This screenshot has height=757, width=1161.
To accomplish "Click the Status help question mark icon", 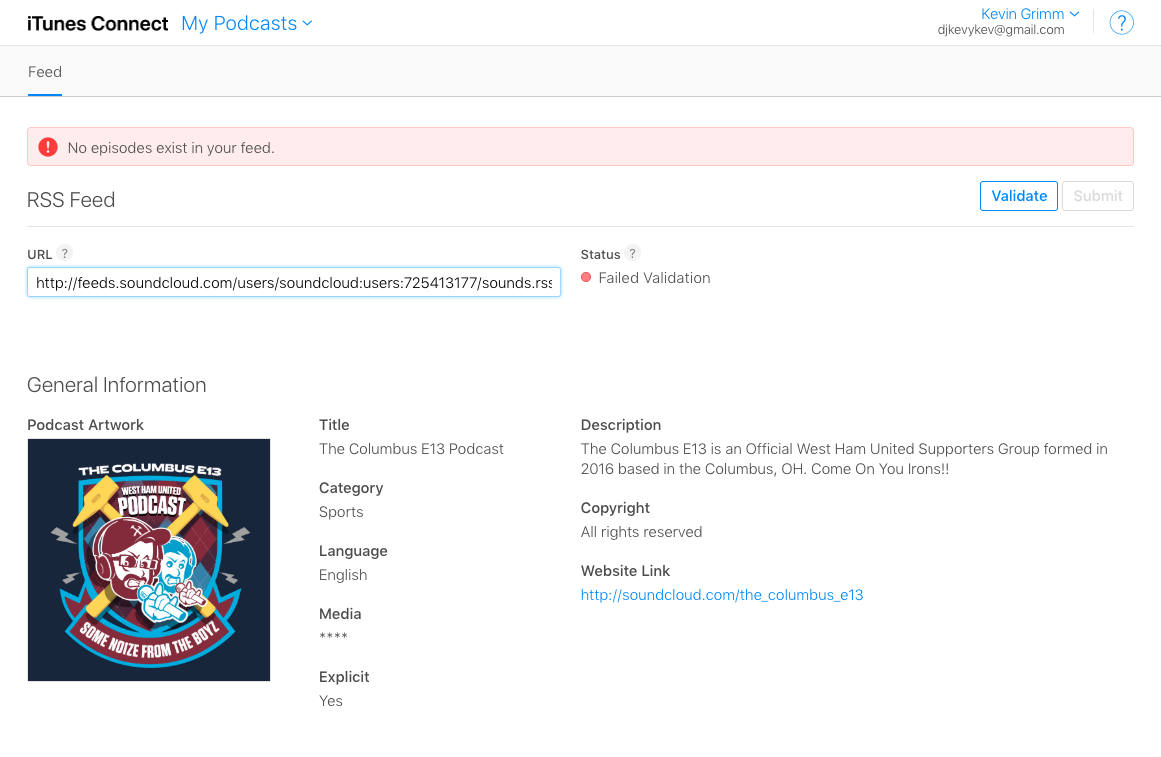I will pyautogui.click(x=632, y=253).
